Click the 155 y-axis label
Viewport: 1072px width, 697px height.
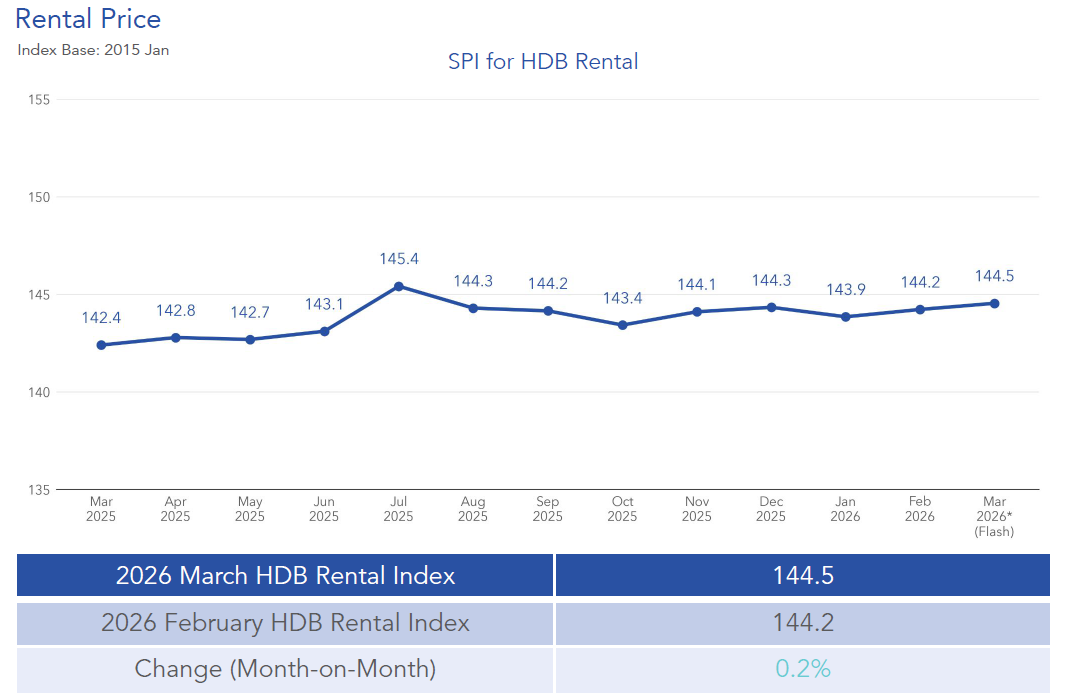tap(39, 100)
